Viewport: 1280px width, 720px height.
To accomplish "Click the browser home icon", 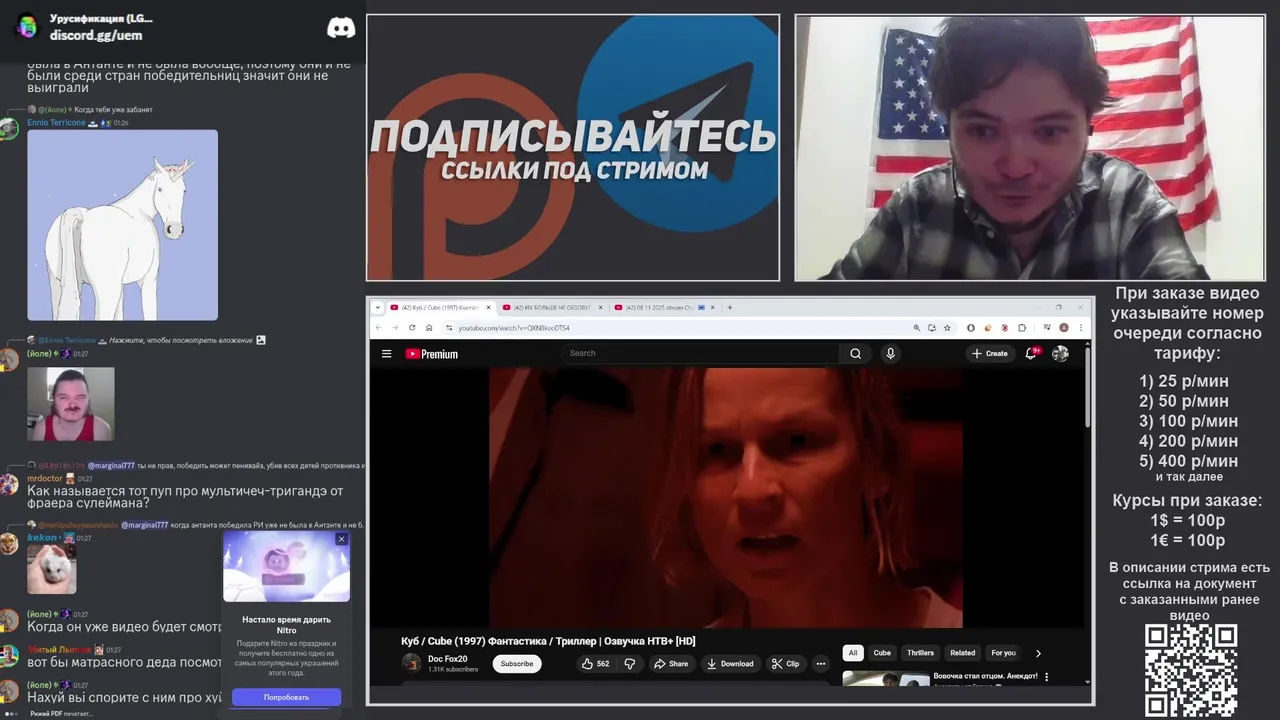I will click(429, 327).
